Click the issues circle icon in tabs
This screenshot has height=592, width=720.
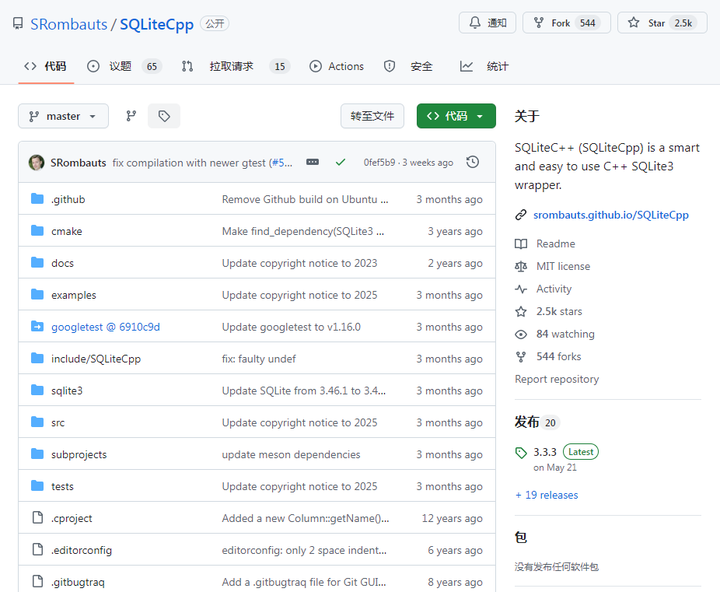(x=93, y=66)
